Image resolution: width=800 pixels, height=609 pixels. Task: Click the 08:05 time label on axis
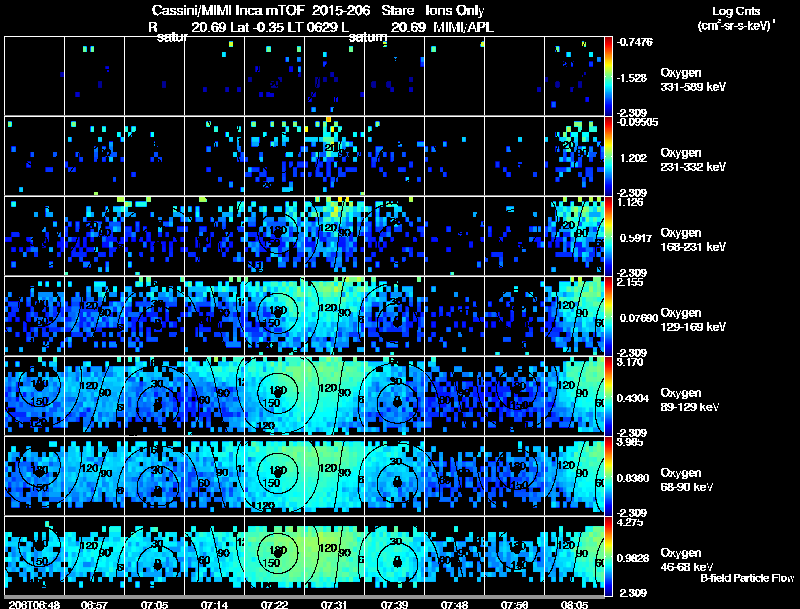click(x=574, y=604)
